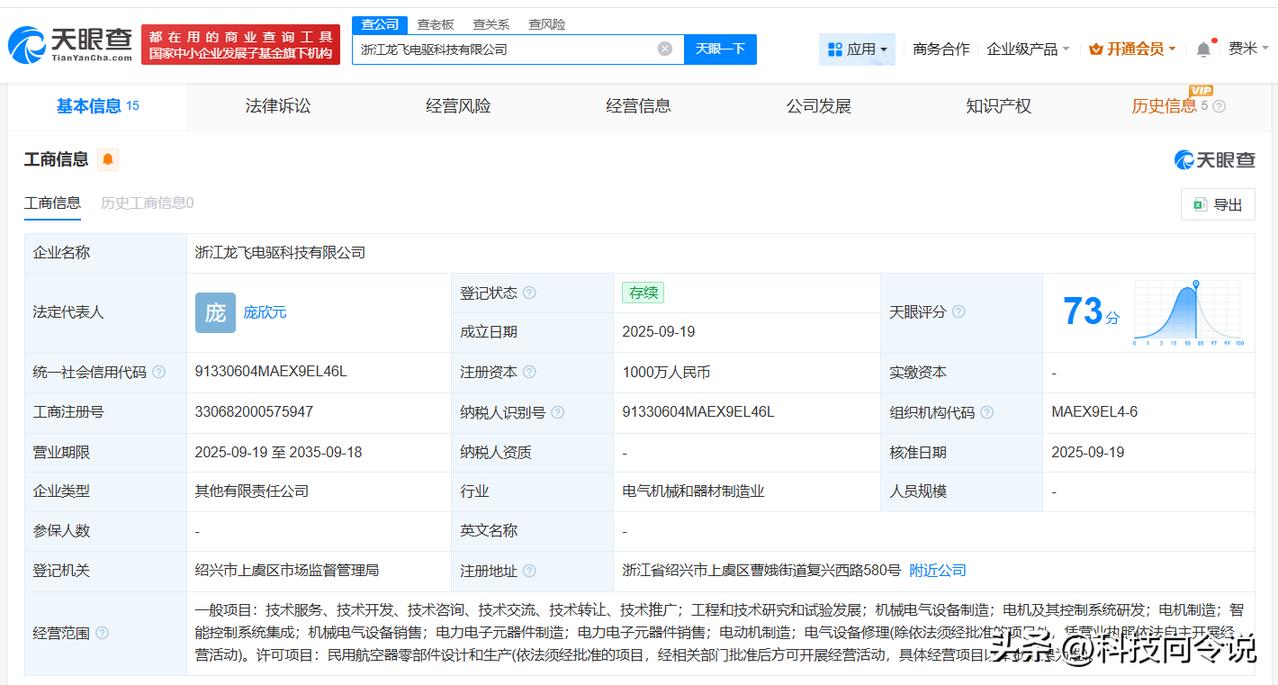Open the 费米 user account menu

[x=1248, y=49]
